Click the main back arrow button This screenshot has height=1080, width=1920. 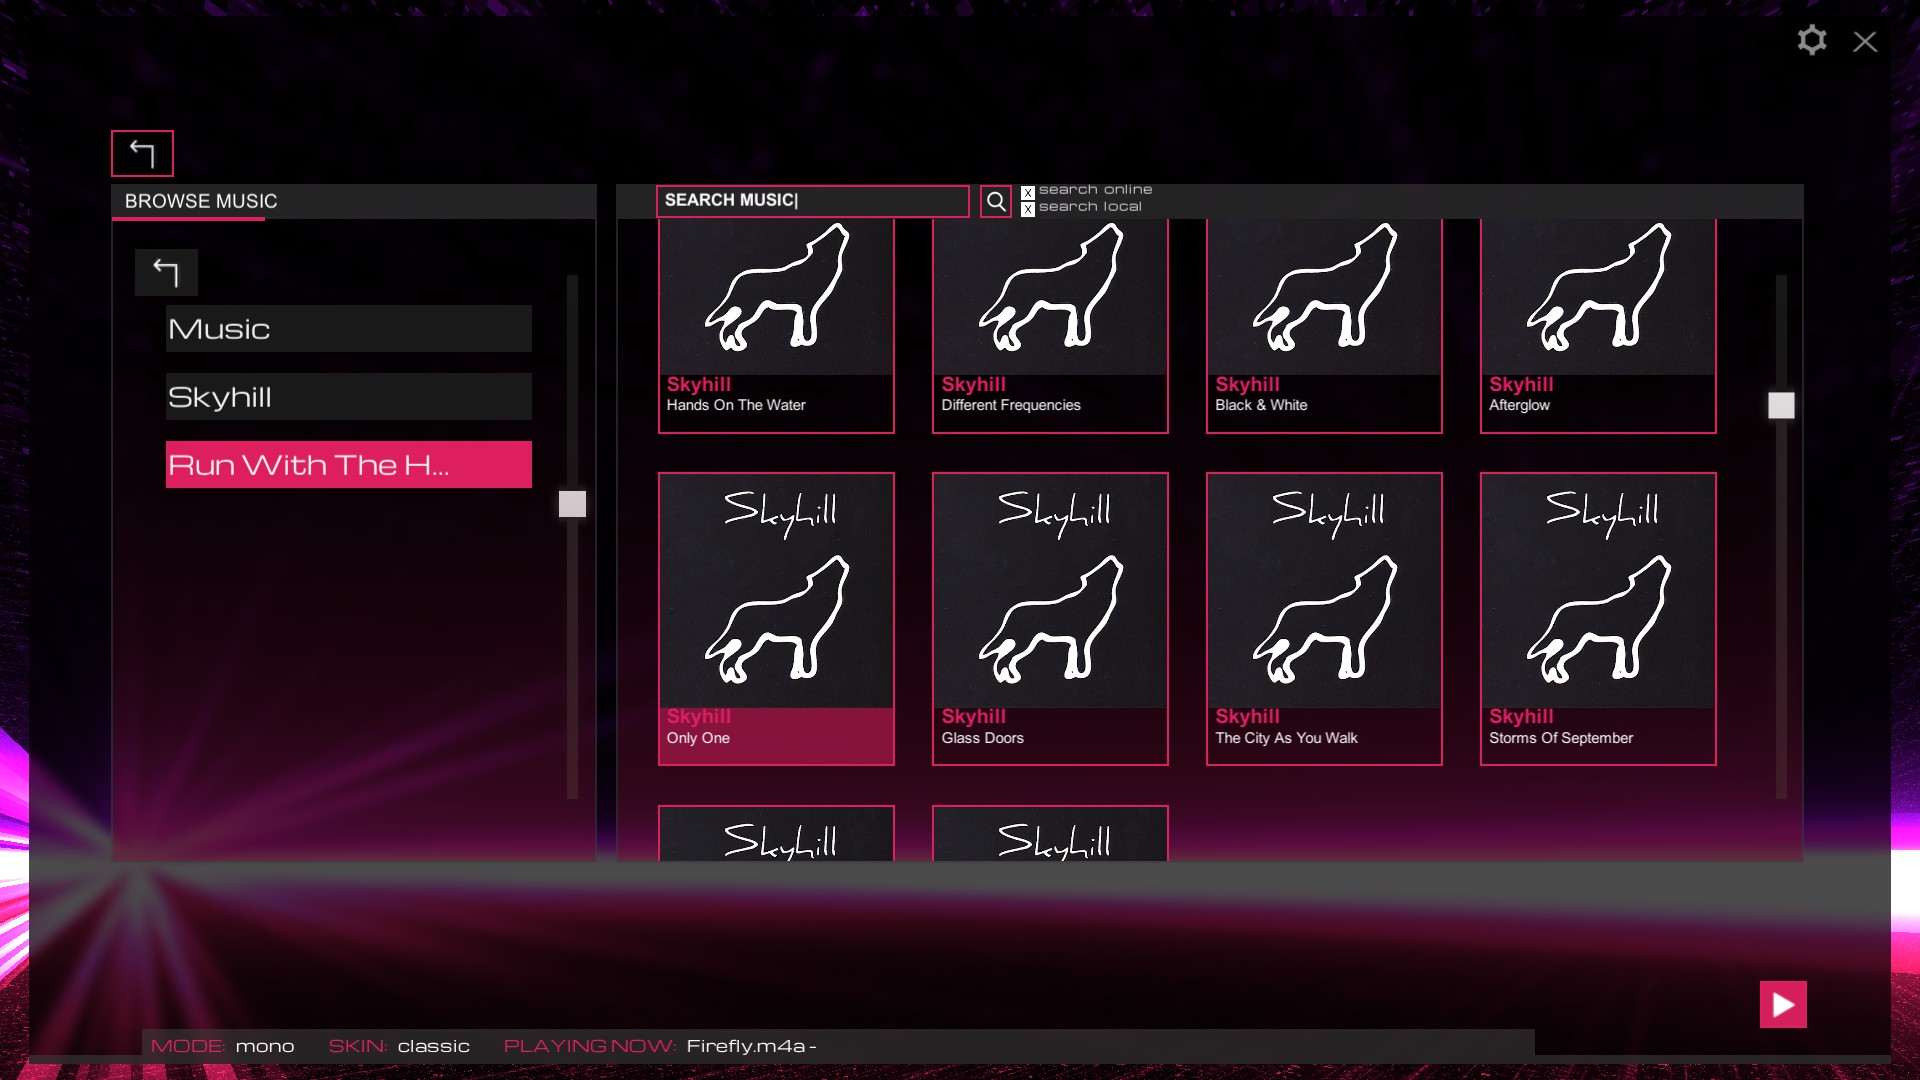142,154
